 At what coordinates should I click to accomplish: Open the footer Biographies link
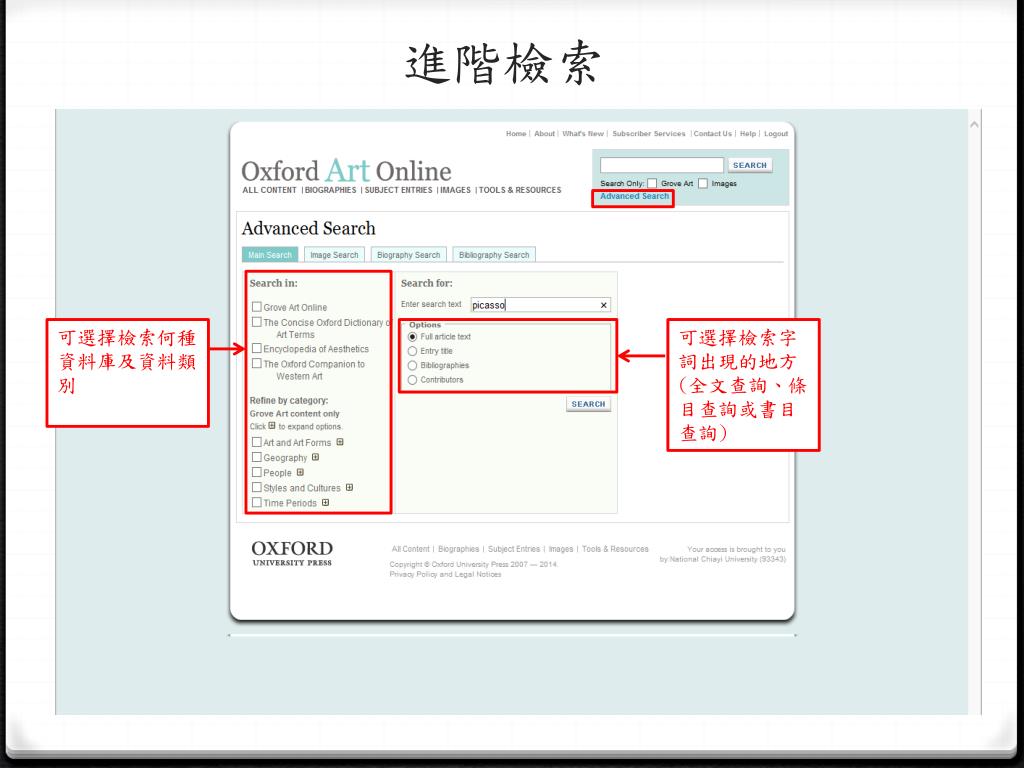coord(458,549)
